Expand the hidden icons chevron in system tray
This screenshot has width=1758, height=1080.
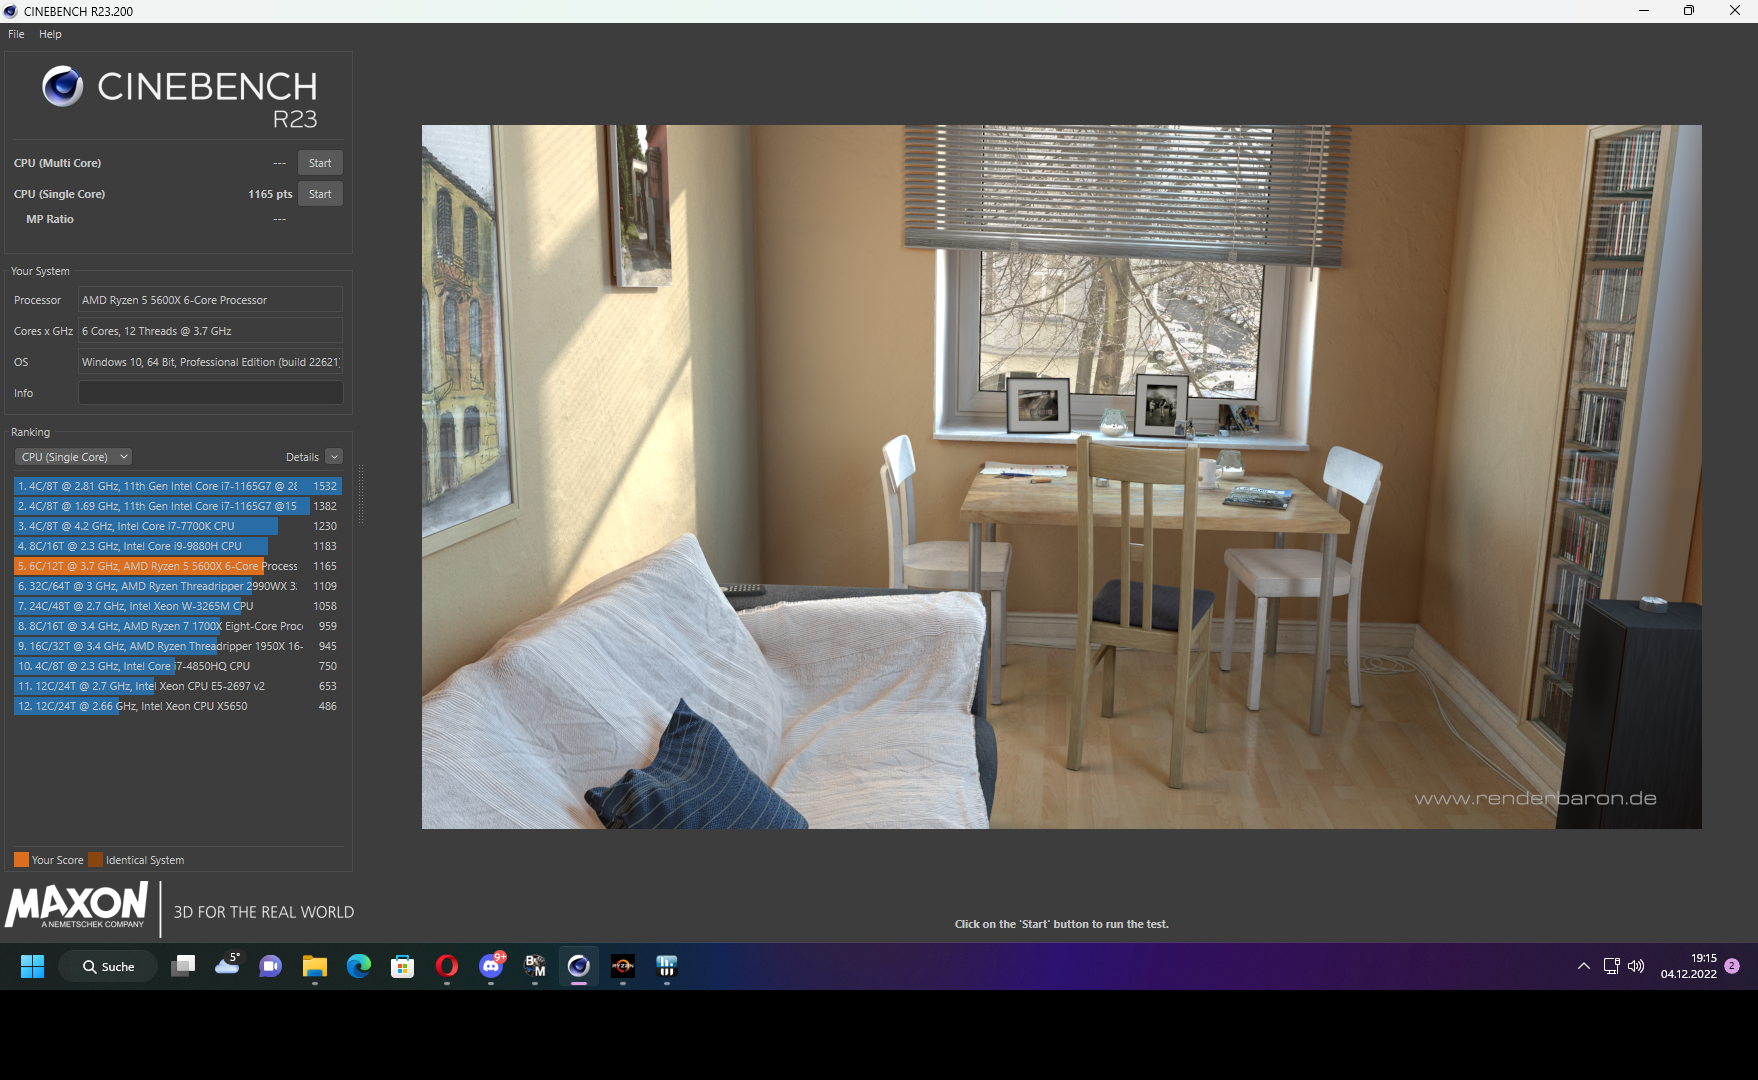[x=1583, y=966]
